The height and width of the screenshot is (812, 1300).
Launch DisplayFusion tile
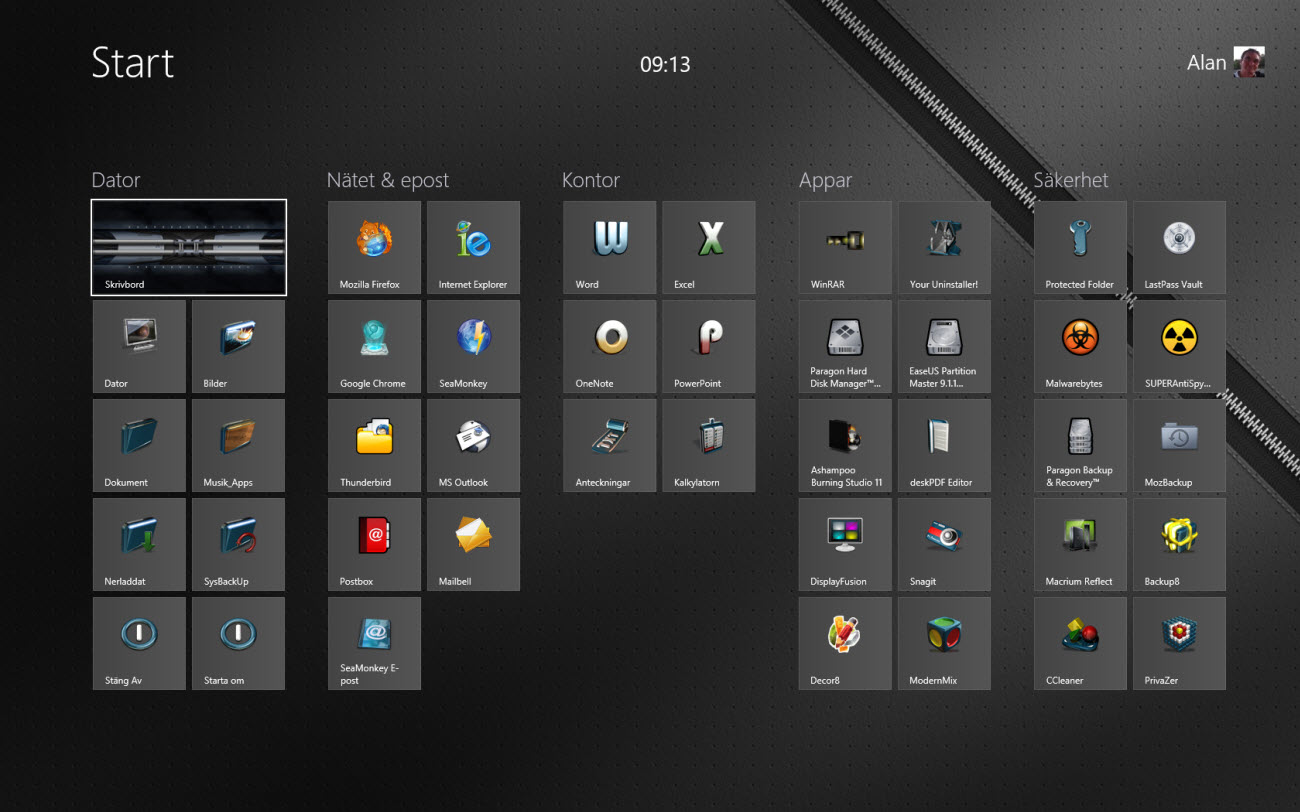click(845, 544)
